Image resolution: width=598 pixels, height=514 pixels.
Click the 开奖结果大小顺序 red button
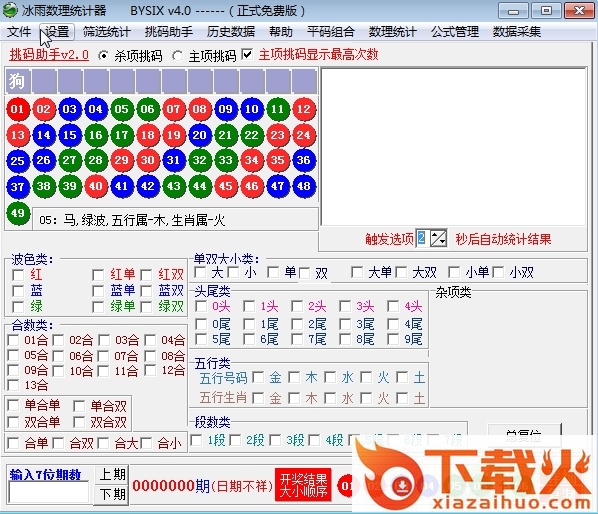304,485
